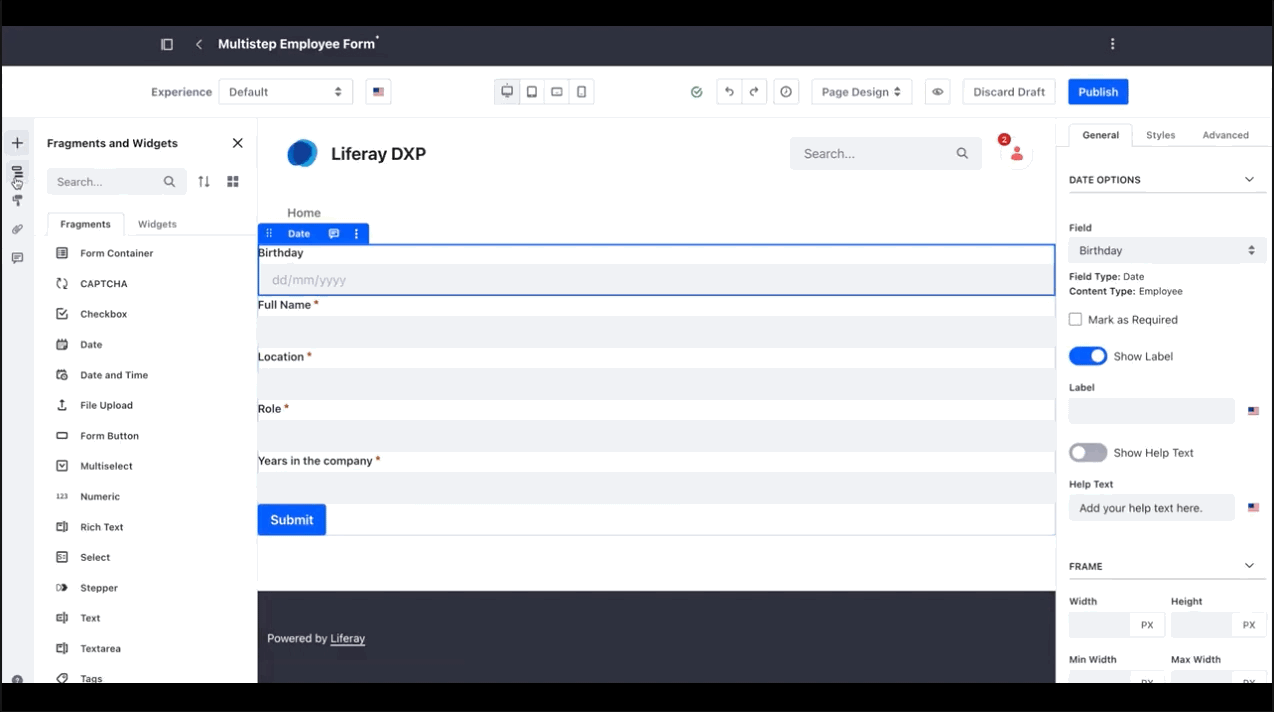Image resolution: width=1274 pixels, height=712 pixels.
Task: Check the Mark as Required checkbox
Action: (1076, 320)
